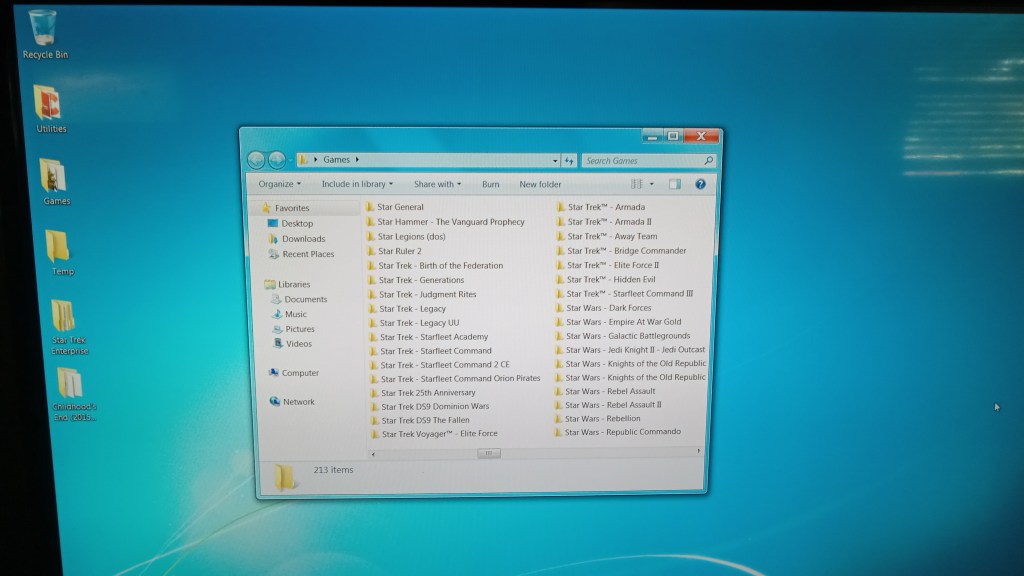Open the Utilities folder on desktop

(x=49, y=105)
